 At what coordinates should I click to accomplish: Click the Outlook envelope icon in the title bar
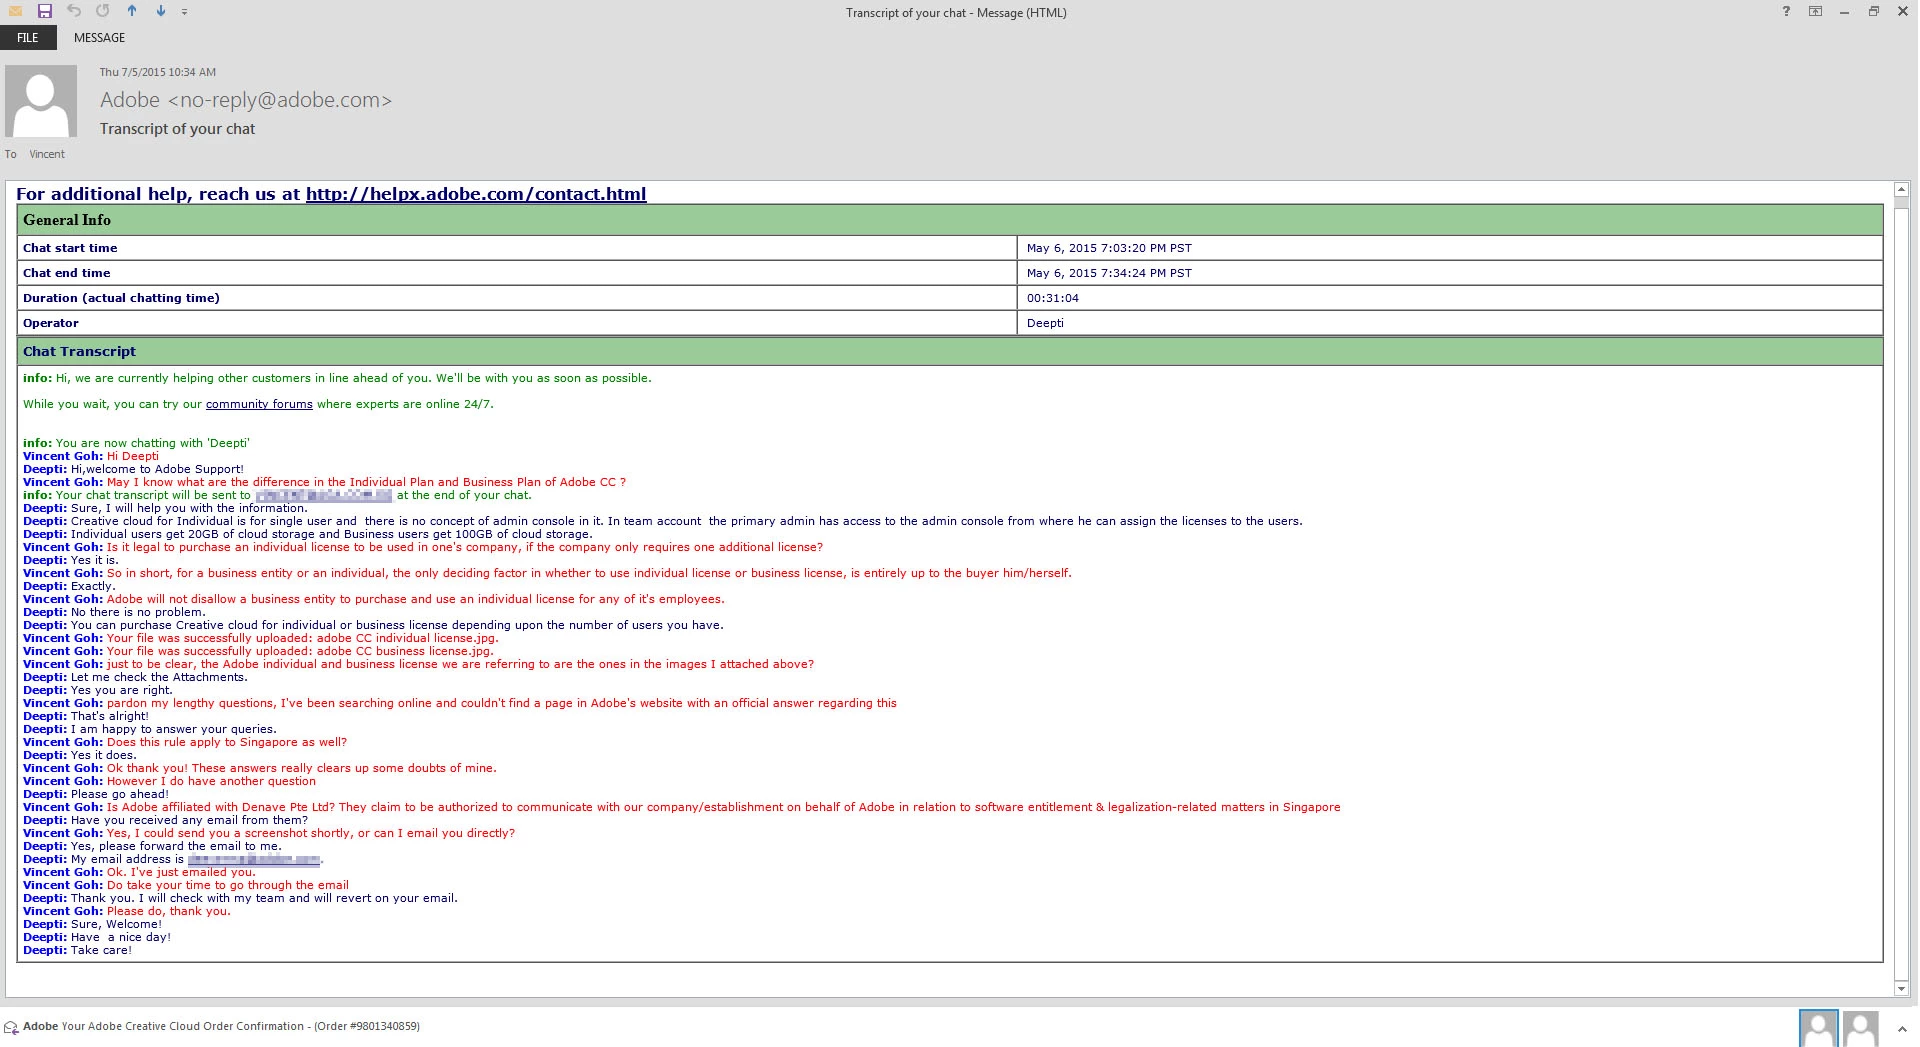click(15, 11)
